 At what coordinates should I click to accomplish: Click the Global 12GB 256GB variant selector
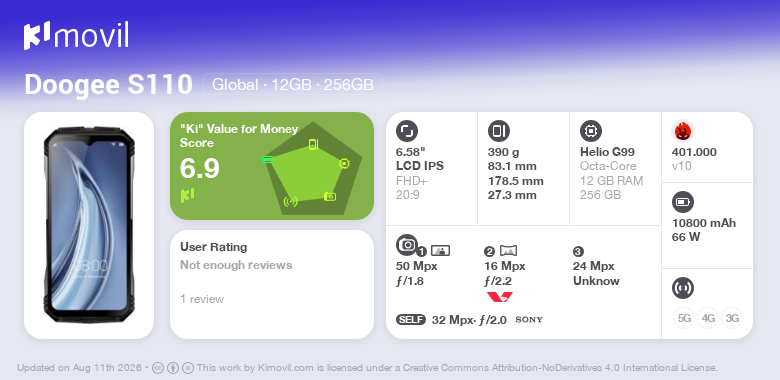pos(292,85)
